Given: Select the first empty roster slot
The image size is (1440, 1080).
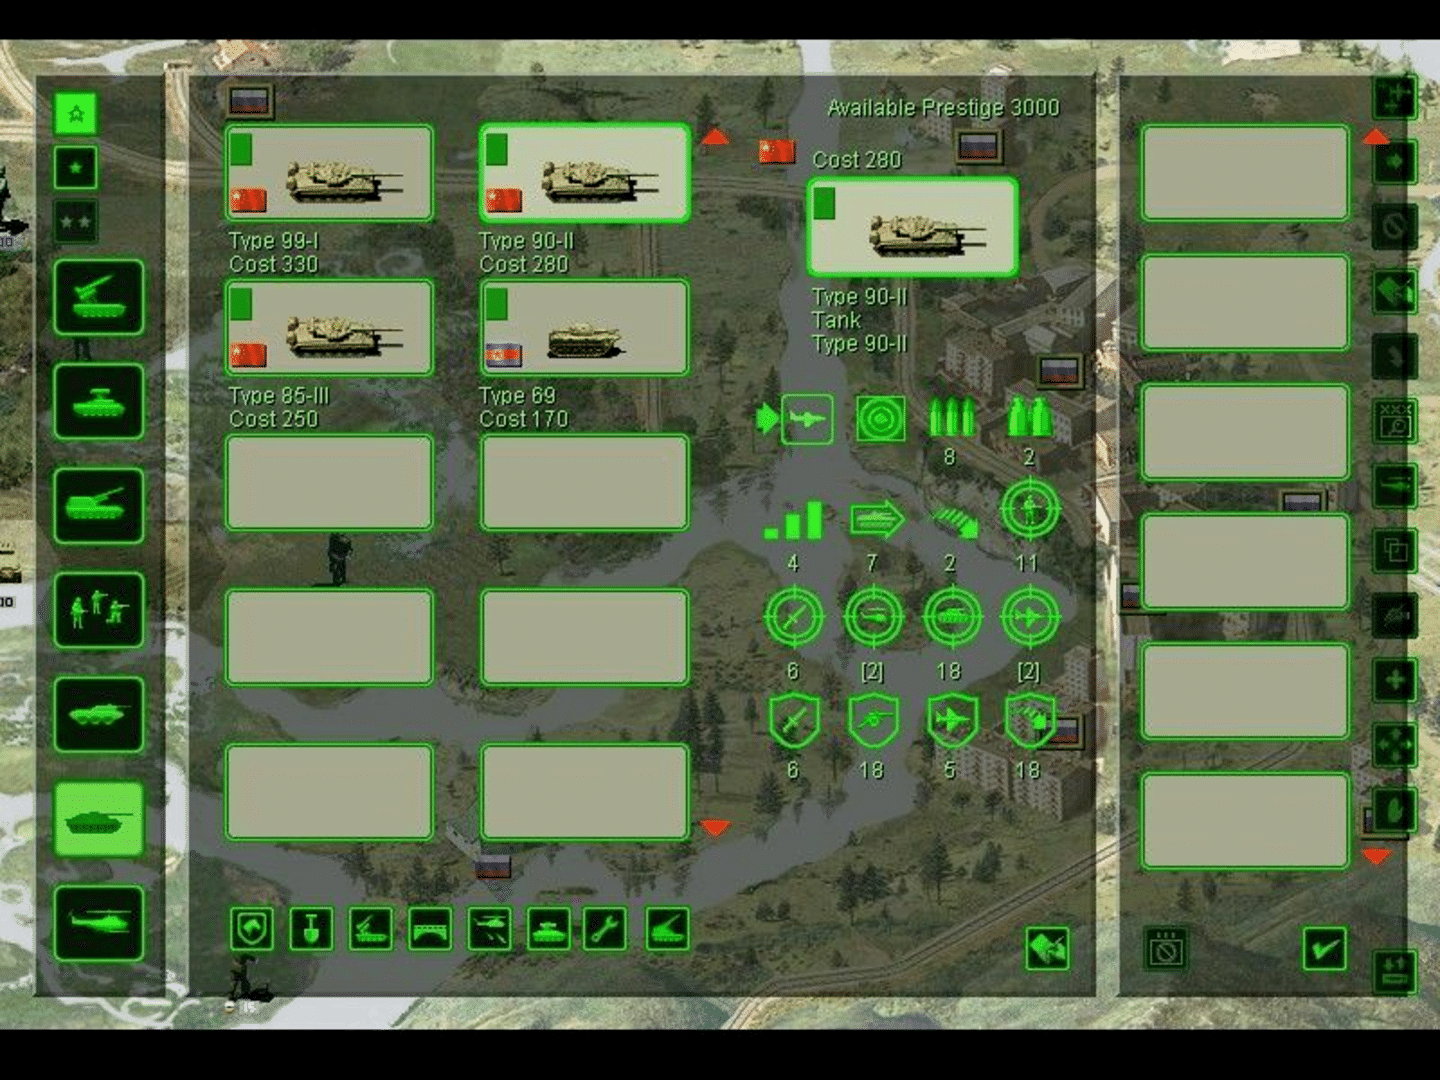Looking at the screenshot, I should 1245,173.
